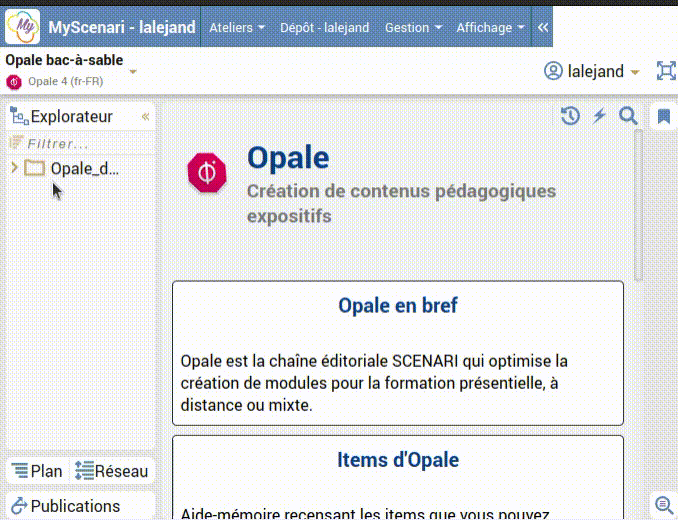Open the Opale en bref card heading

pos(397,305)
